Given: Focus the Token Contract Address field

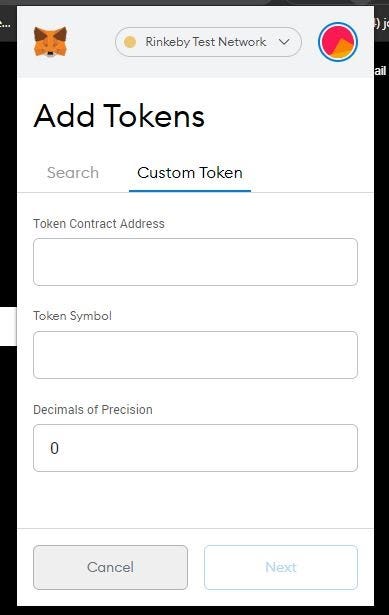Looking at the screenshot, I should coord(195,262).
